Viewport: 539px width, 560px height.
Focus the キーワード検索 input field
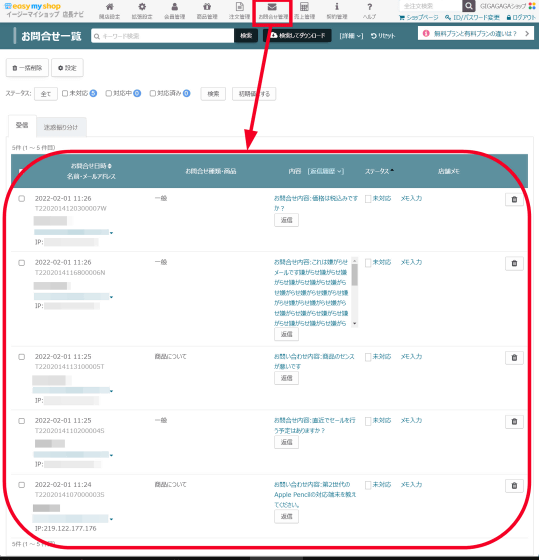pos(163,36)
